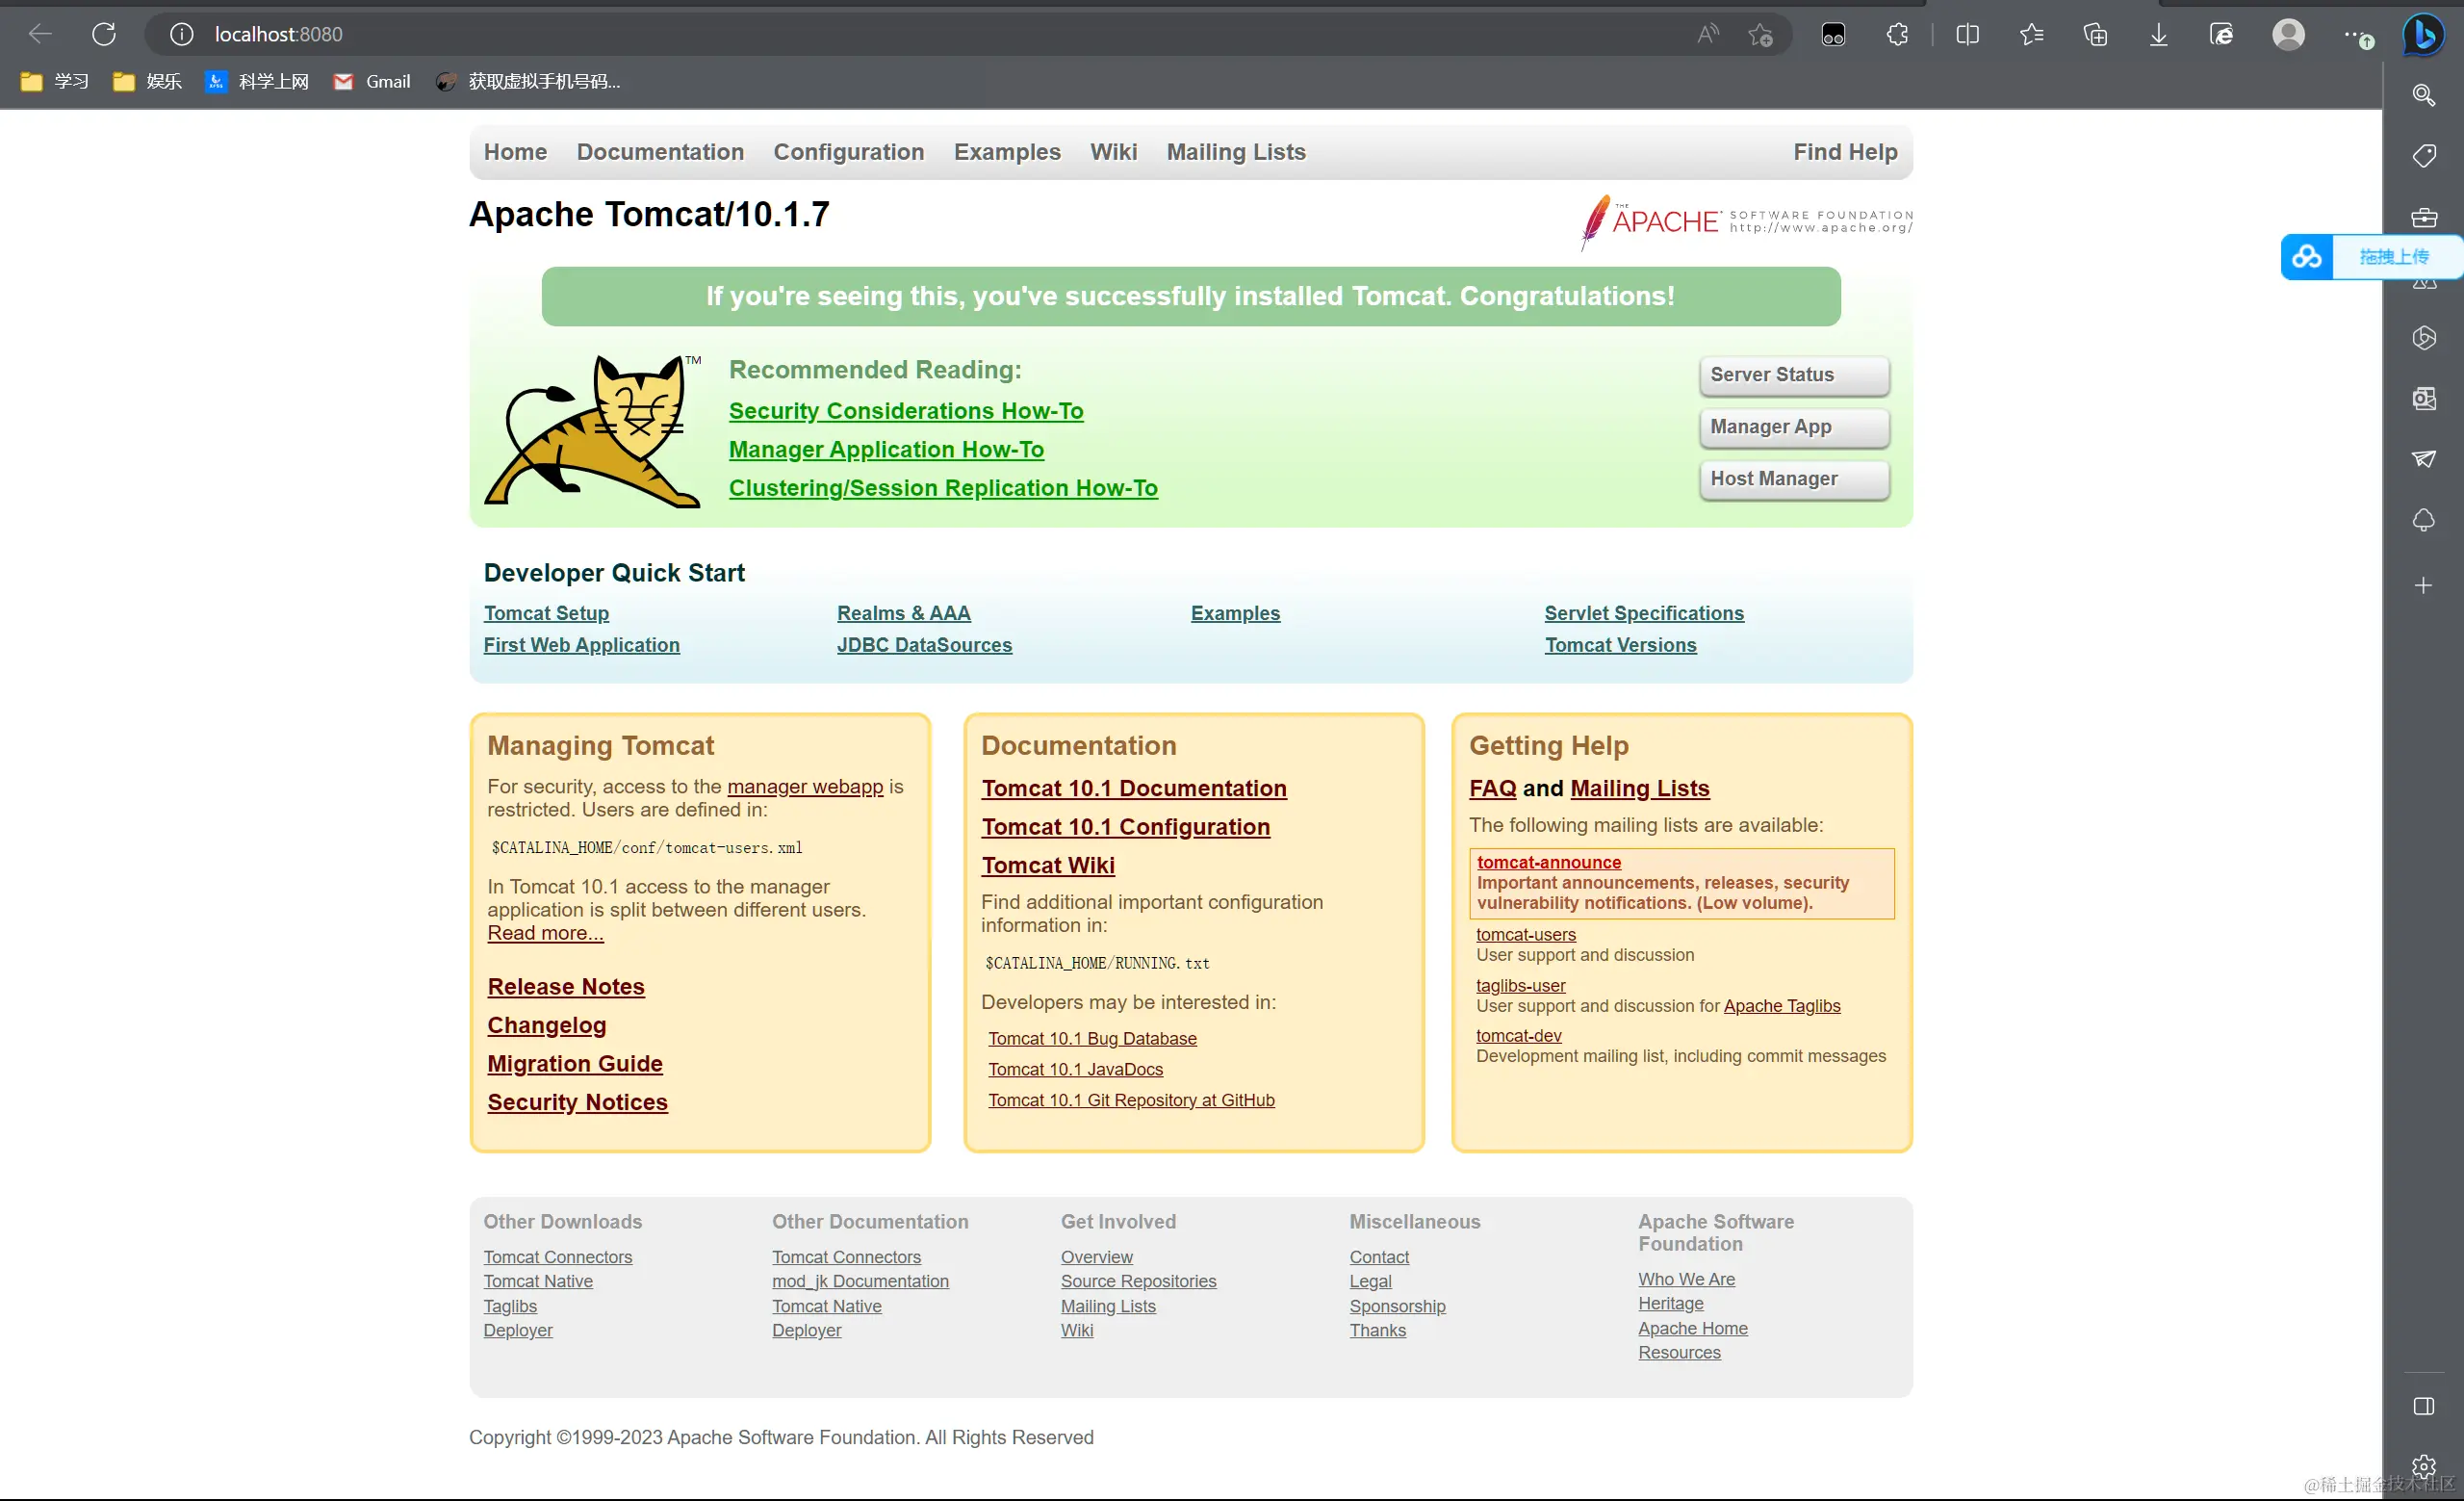The width and height of the screenshot is (2464, 1501).
Task: Select Configuration in the navigation bar
Action: tap(848, 152)
